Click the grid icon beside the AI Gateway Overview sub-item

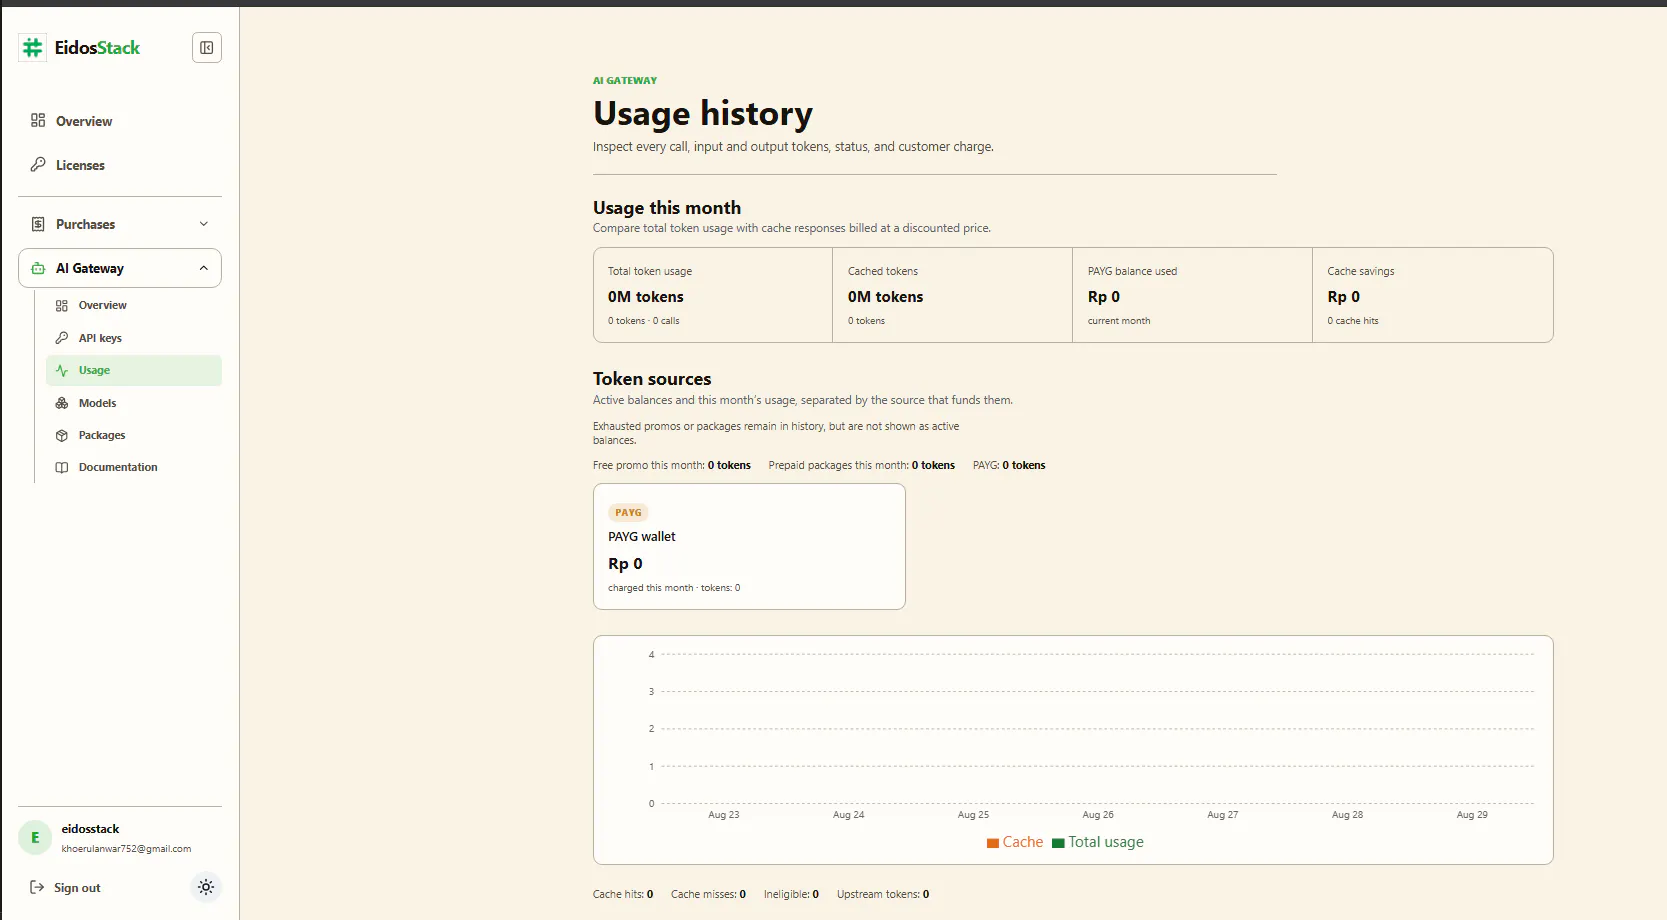(x=62, y=306)
